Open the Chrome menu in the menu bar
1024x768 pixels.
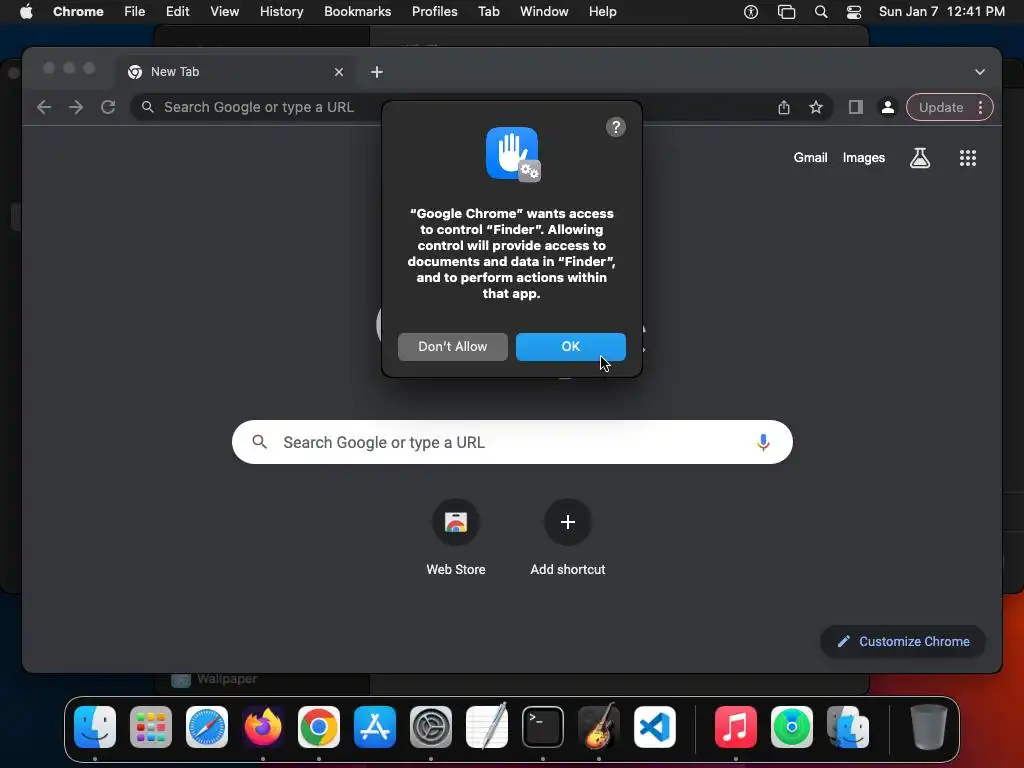tap(78, 11)
